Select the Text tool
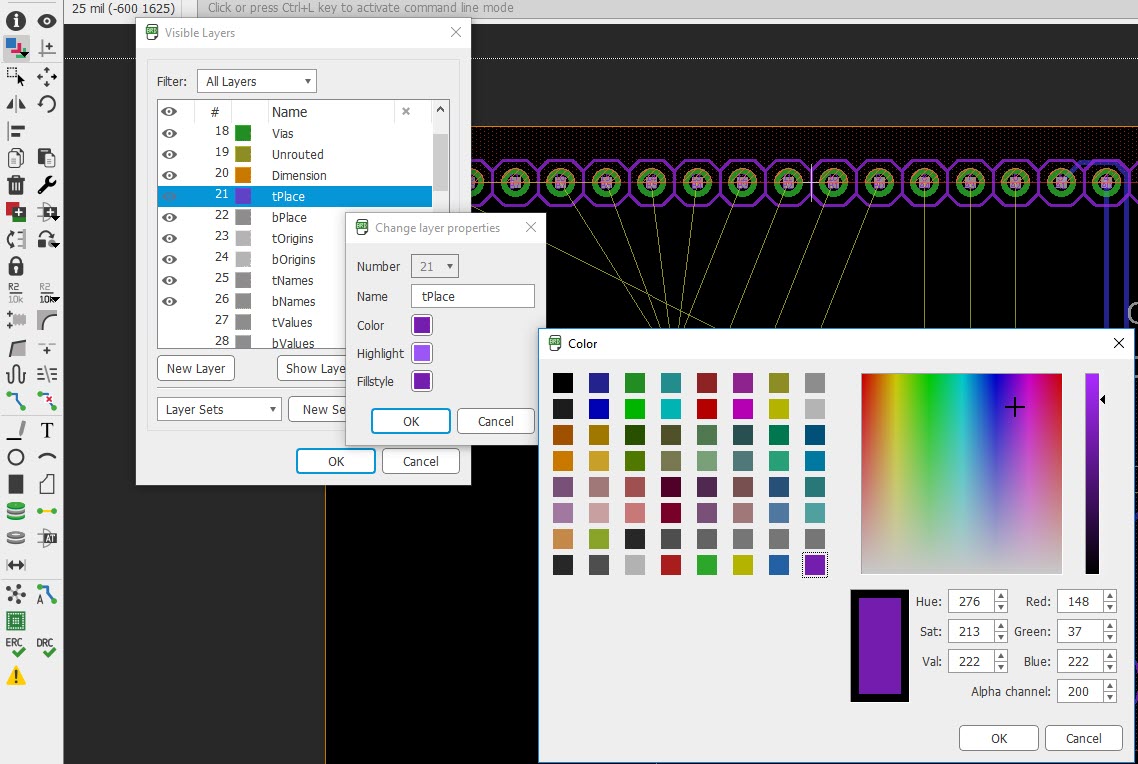 (46, 430)
